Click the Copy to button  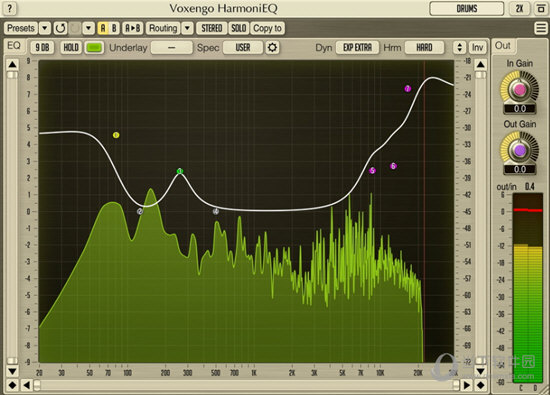[x=268, y=28]
